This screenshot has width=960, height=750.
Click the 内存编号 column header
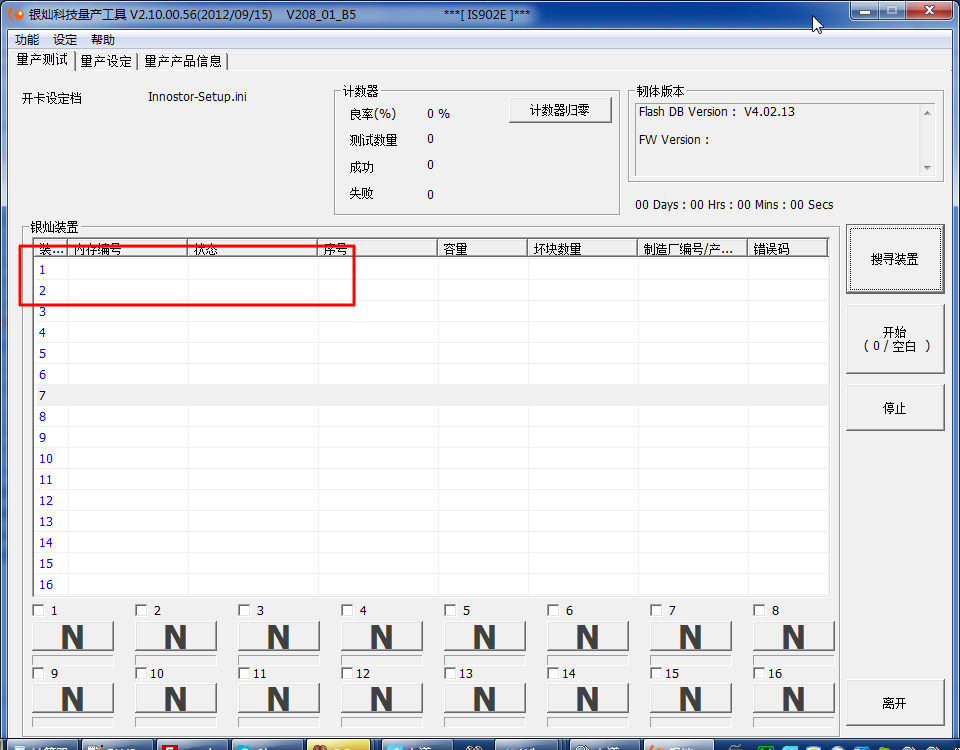pyautogui.click(x=127, y=249)
